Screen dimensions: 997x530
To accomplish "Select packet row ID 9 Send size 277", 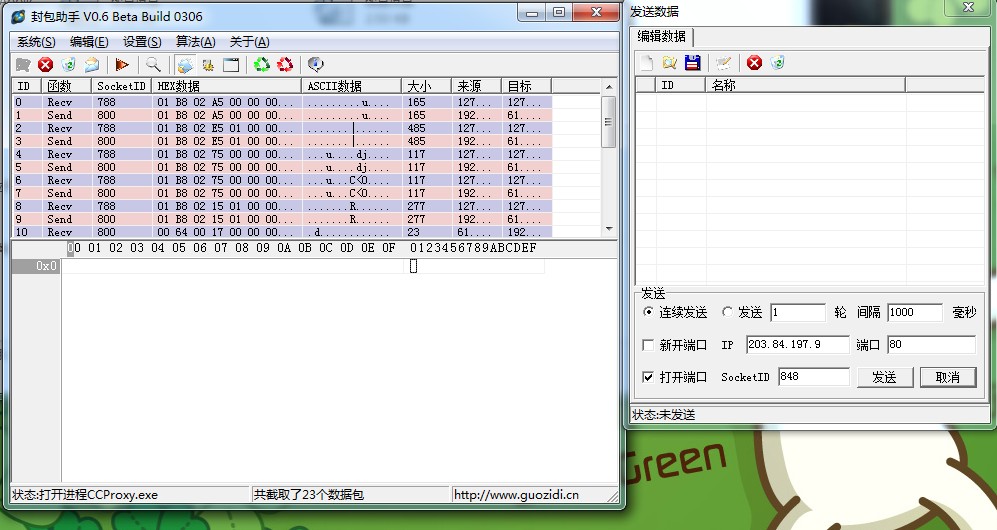I will pyautogui.click(x=282, y=219).
